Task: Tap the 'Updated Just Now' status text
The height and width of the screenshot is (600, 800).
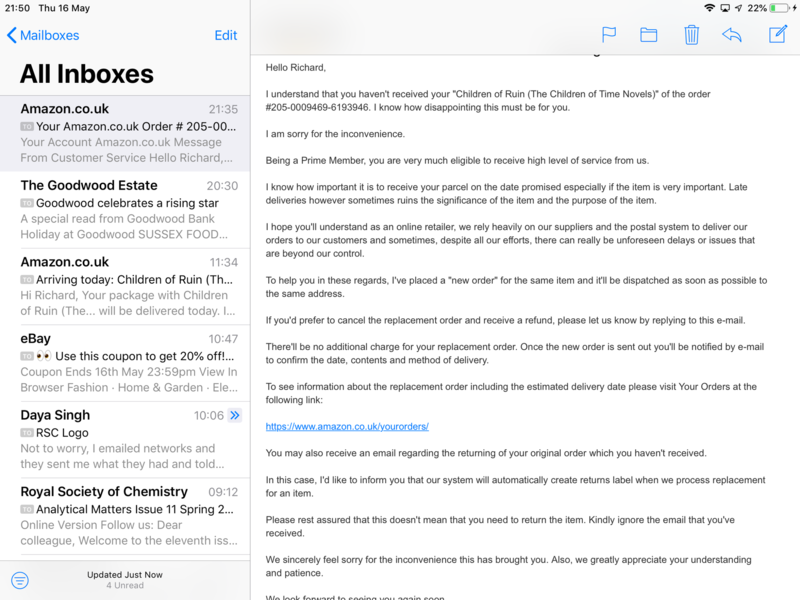Action: pos(124,574)
